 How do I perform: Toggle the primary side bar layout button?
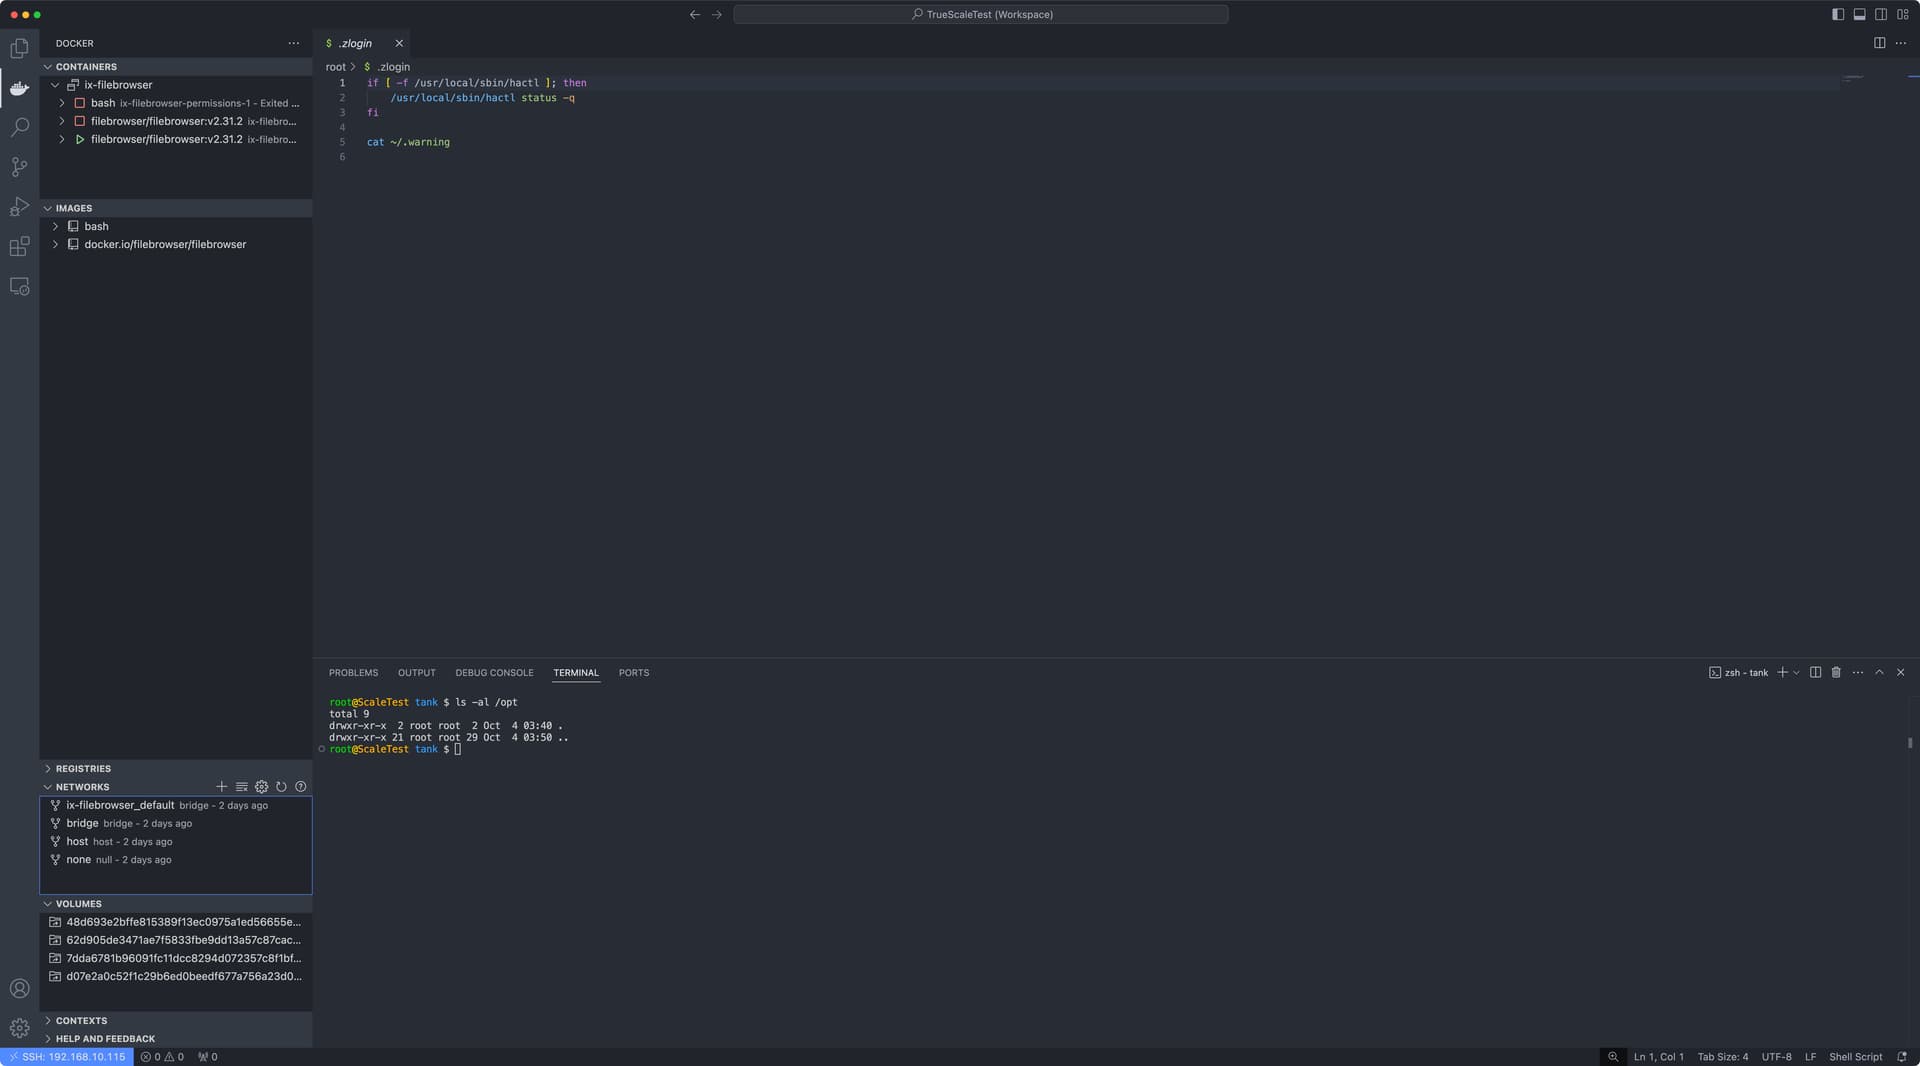tap(1838, 14)
